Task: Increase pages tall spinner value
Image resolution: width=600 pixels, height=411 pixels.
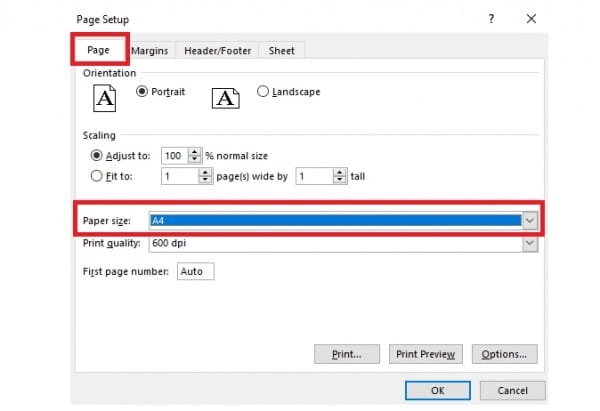Action: 339,173
